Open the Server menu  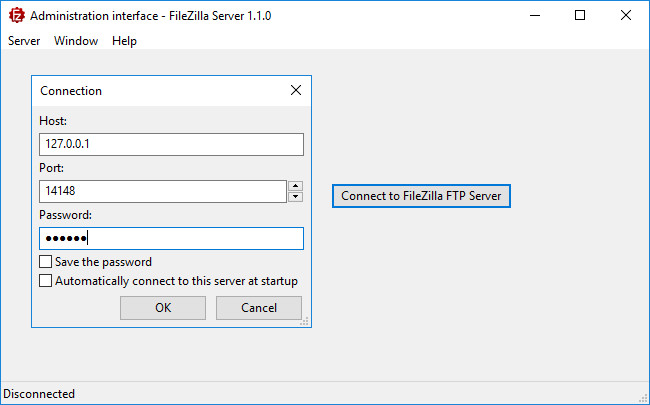24,41
